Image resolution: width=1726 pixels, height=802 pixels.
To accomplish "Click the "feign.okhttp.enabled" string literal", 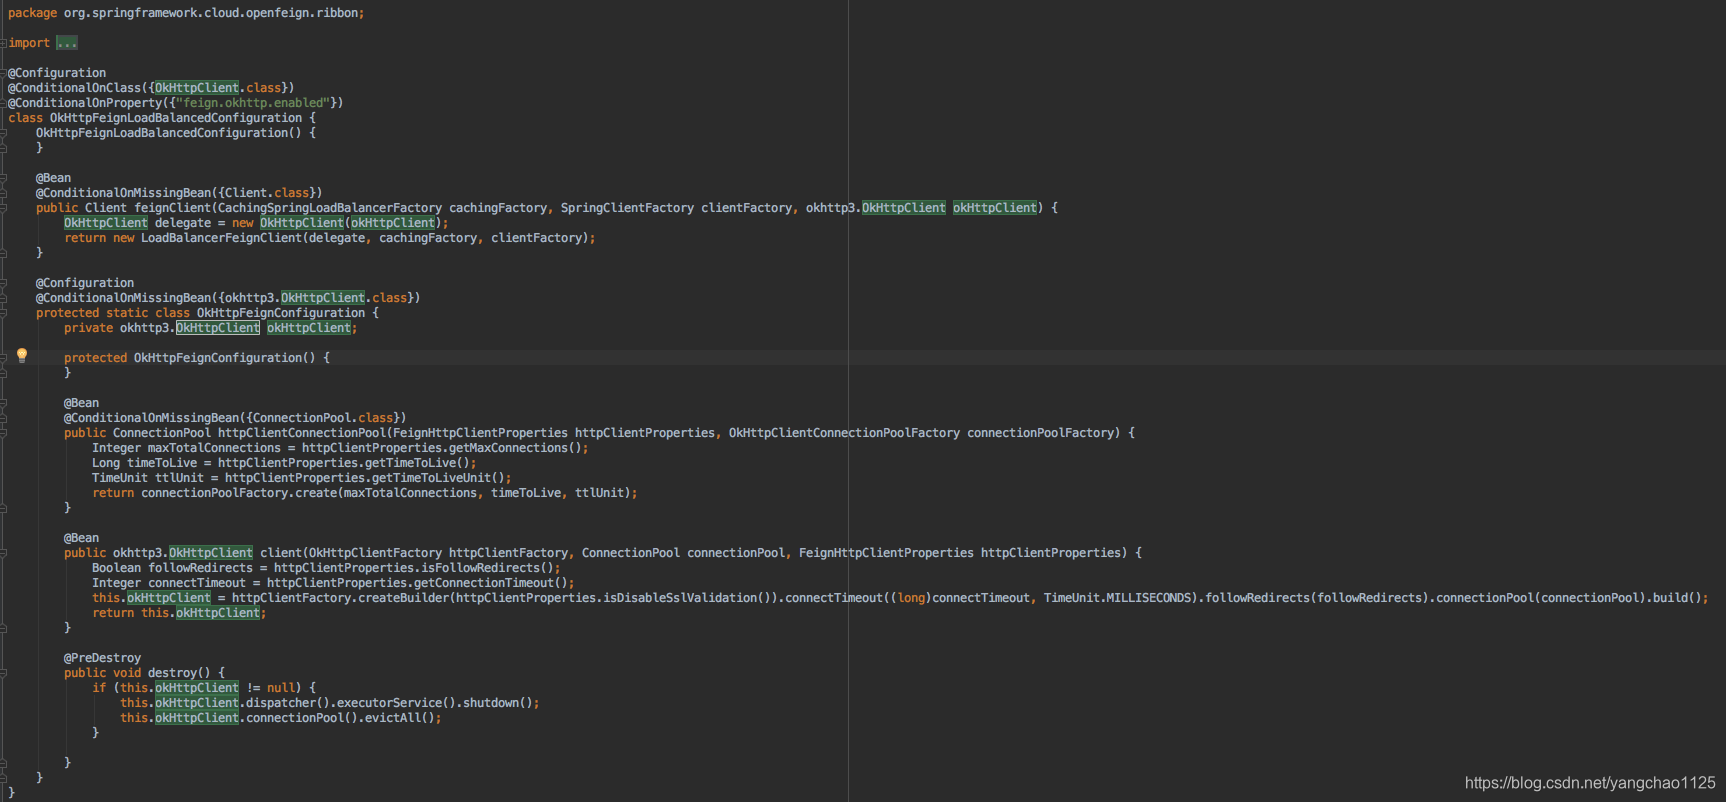I will [252, 103].
